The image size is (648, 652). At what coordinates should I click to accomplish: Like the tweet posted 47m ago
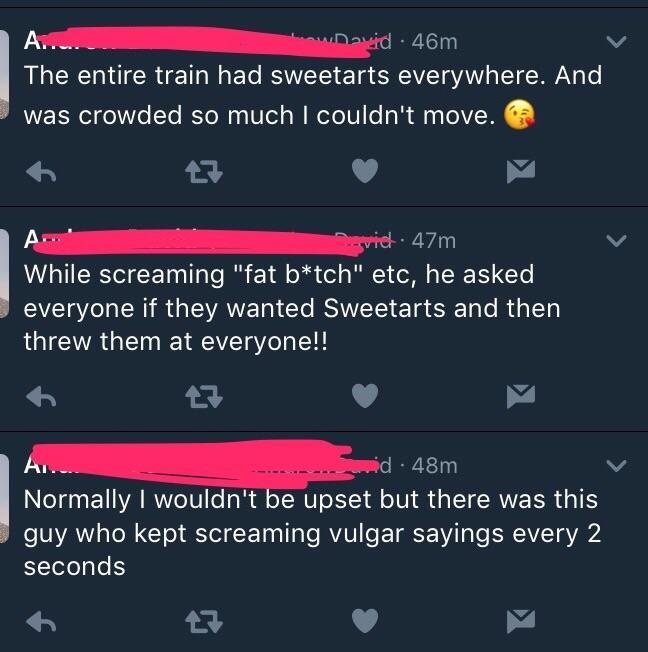367,397
